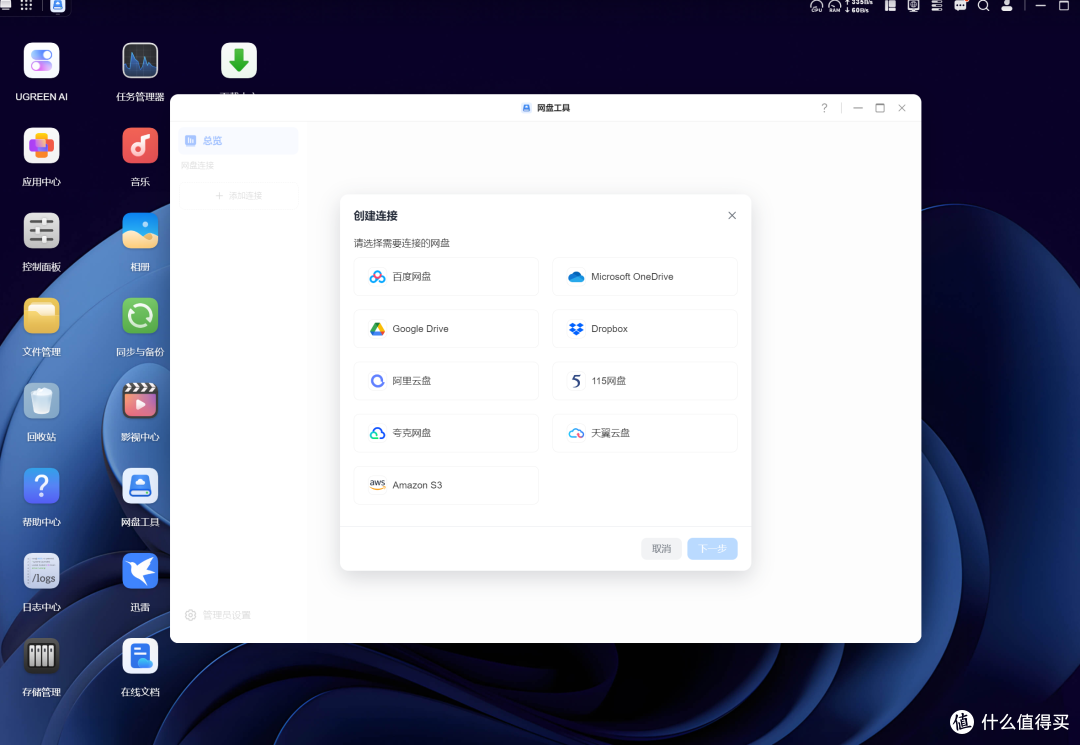1080x745 pixels.
Task: Open the RAM usage gauge in top bar
Action: [x=835, y=6]
